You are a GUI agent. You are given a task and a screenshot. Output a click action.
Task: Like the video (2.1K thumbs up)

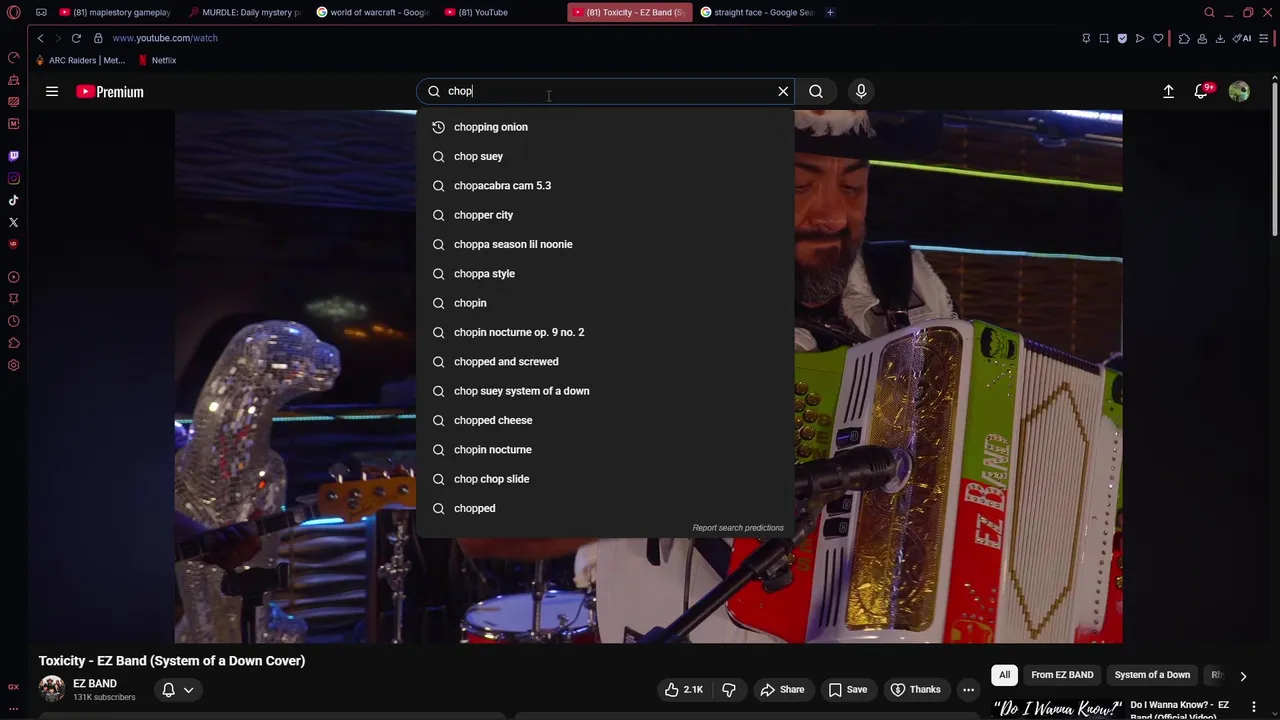click(x=684, y=689)
